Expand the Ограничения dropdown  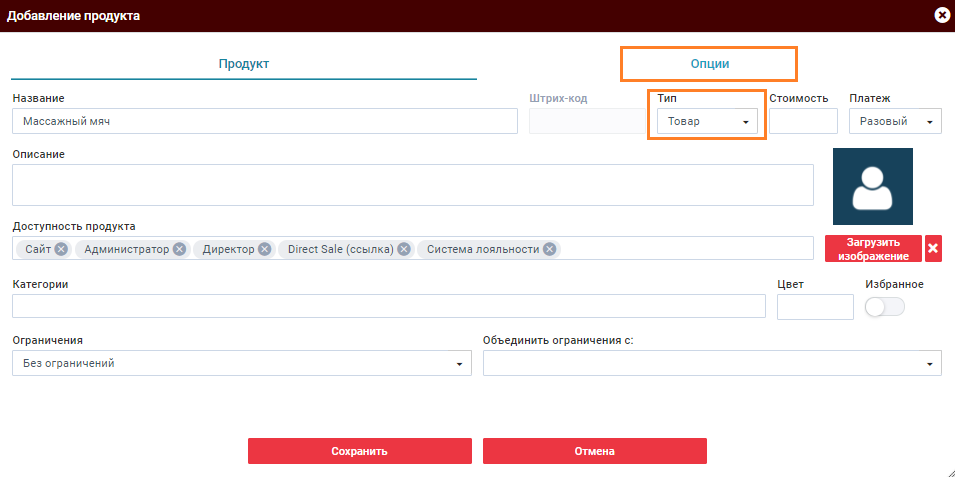(241, 363)
